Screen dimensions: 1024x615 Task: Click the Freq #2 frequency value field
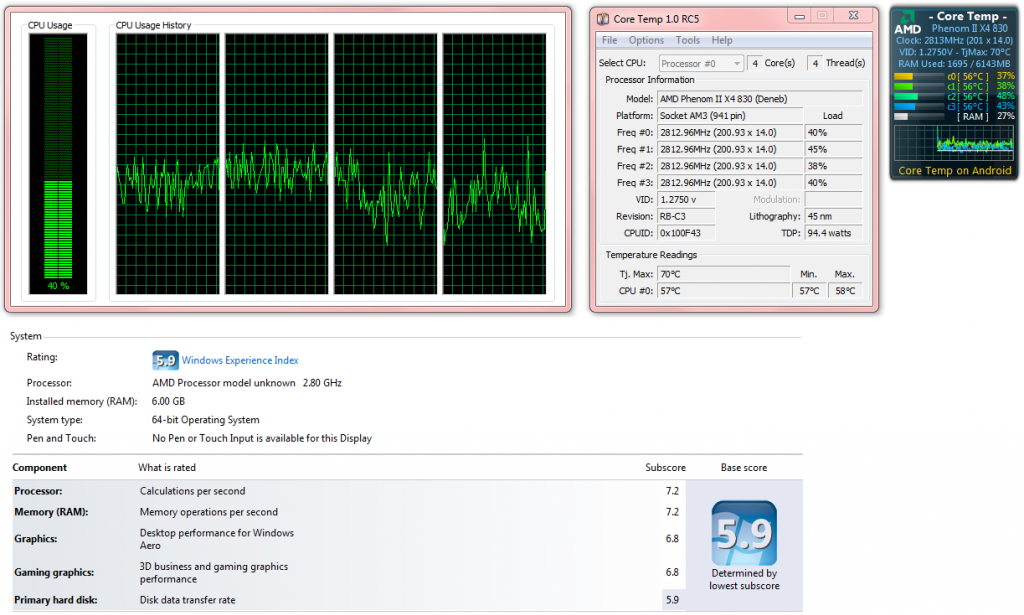(x=729, y=166)
